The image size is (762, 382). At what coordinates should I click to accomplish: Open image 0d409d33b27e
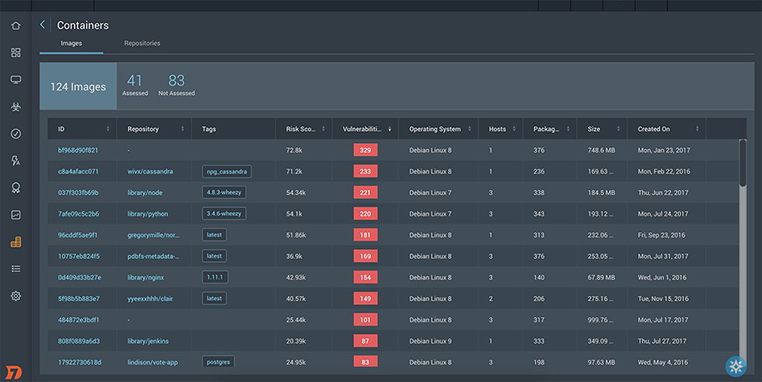click(79, 278)
